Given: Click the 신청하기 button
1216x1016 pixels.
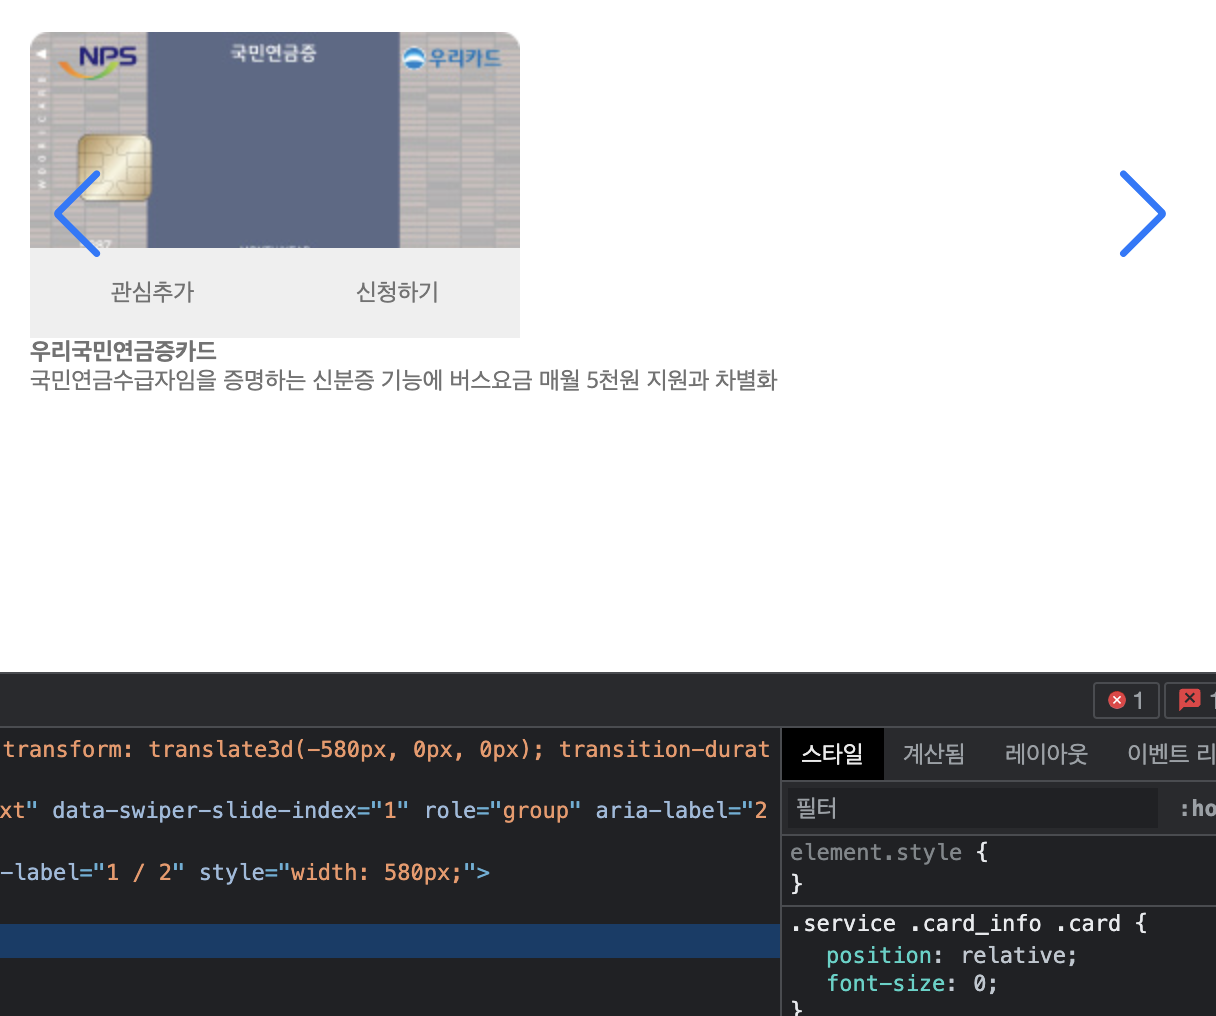Looking at the screenshot, I should [x=397, y=292].
